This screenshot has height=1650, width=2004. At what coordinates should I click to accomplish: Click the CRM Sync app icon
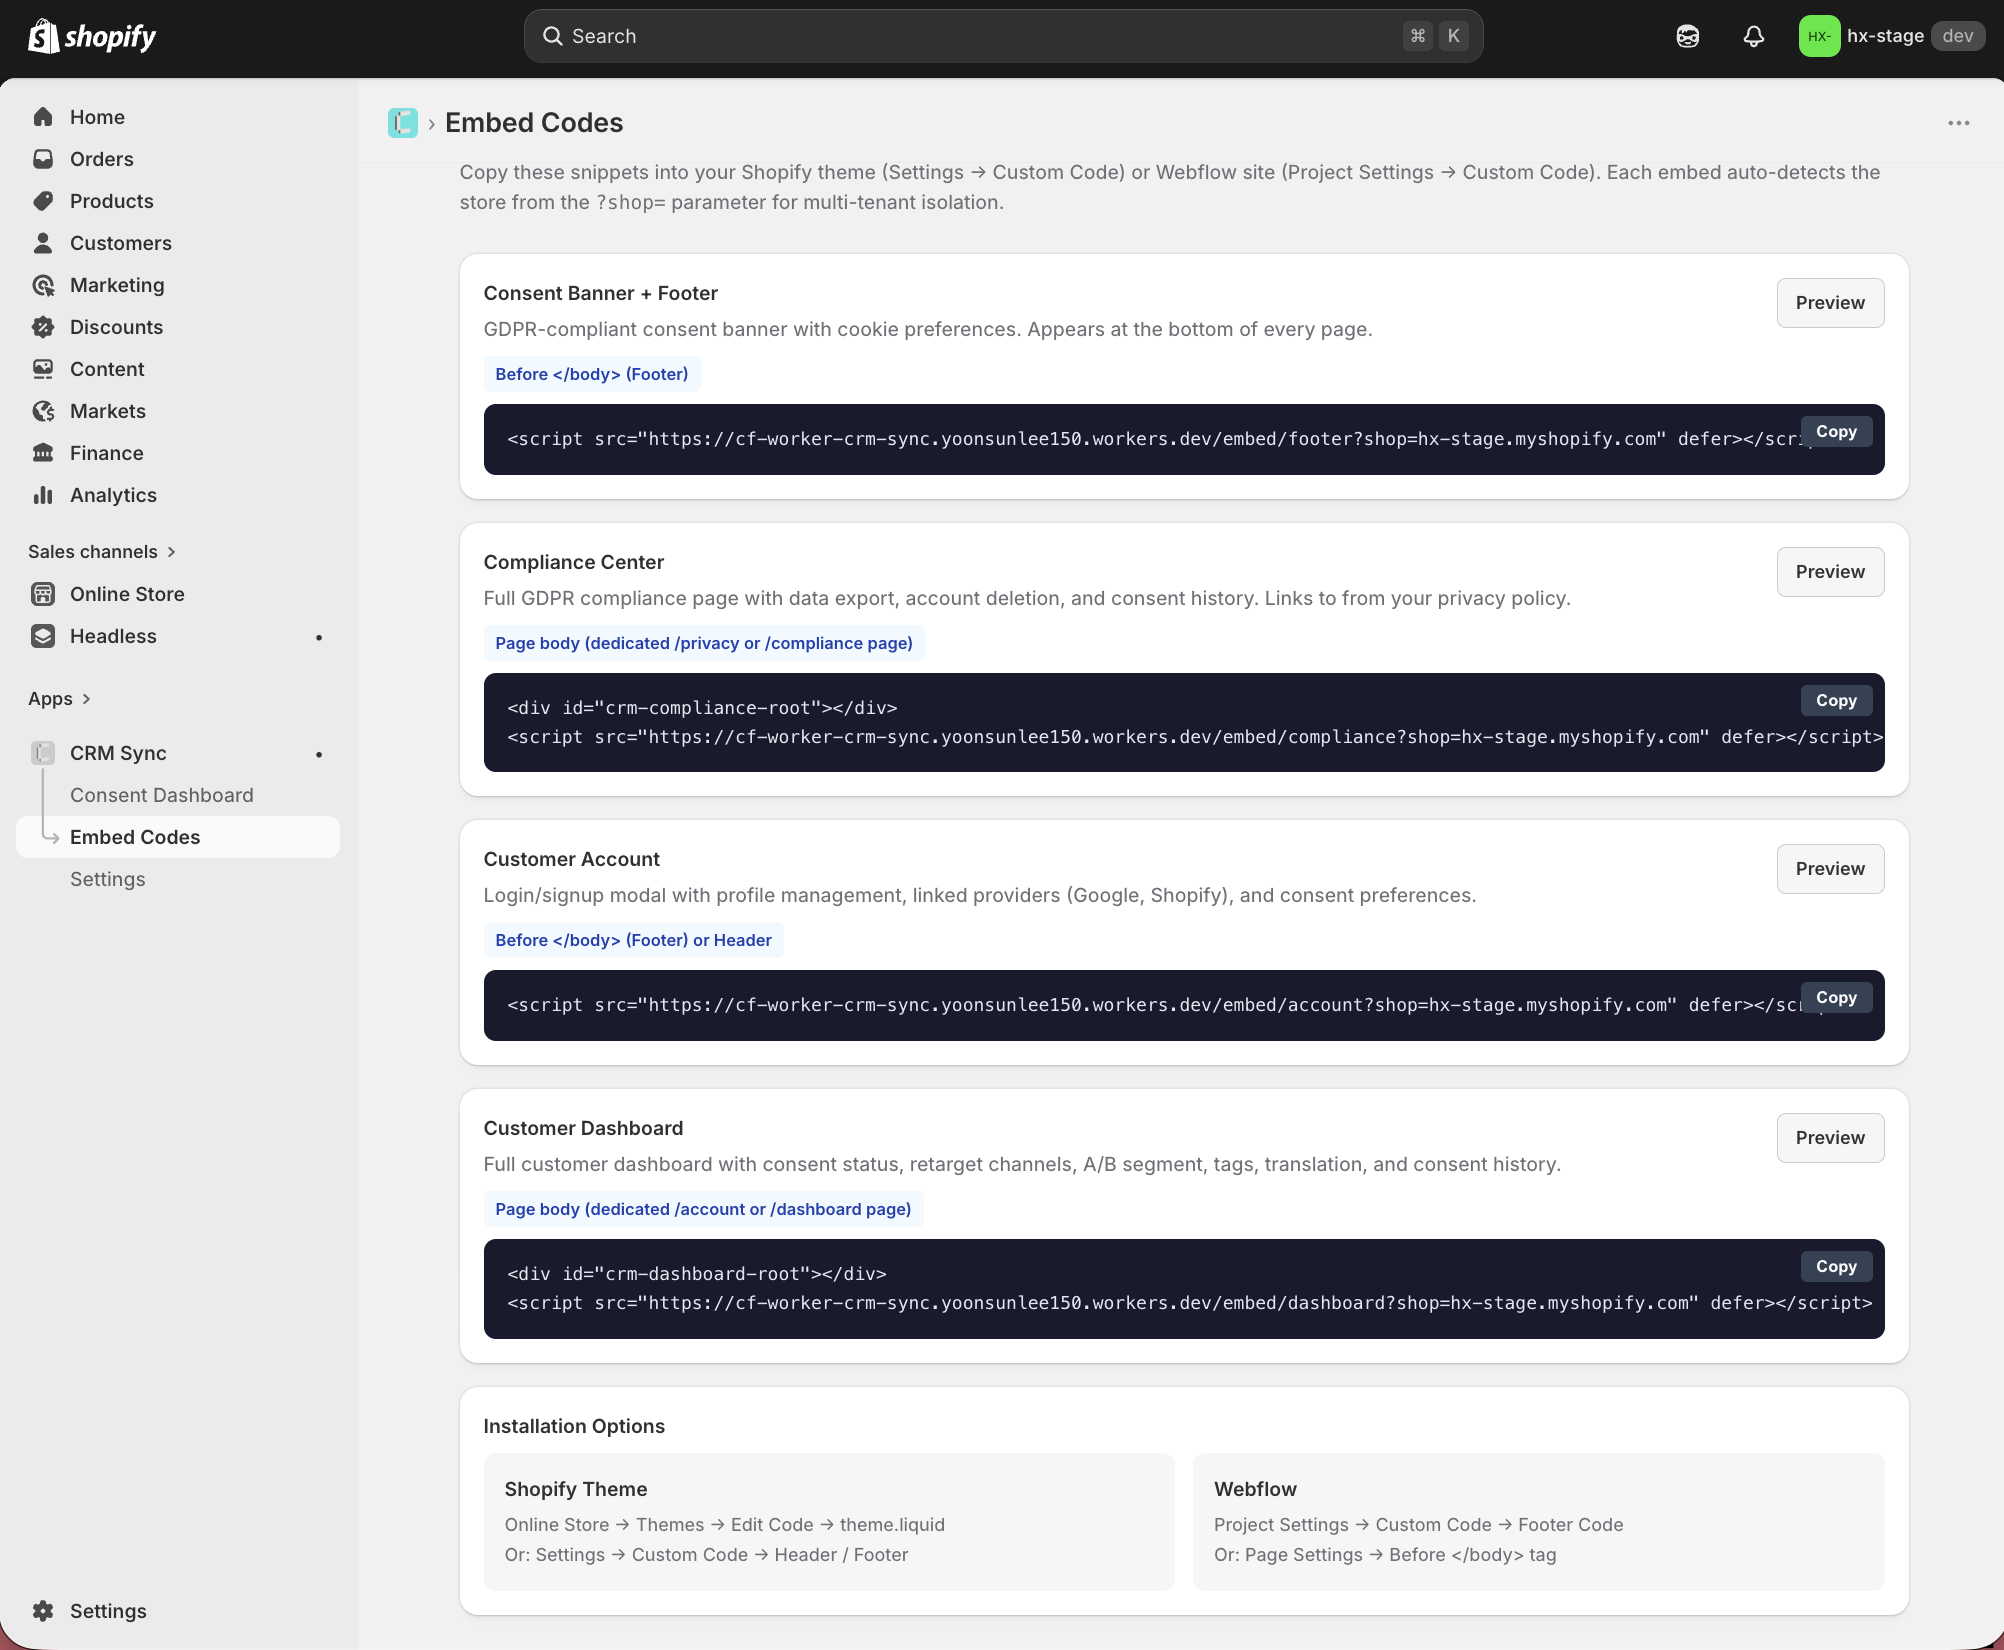43,753
